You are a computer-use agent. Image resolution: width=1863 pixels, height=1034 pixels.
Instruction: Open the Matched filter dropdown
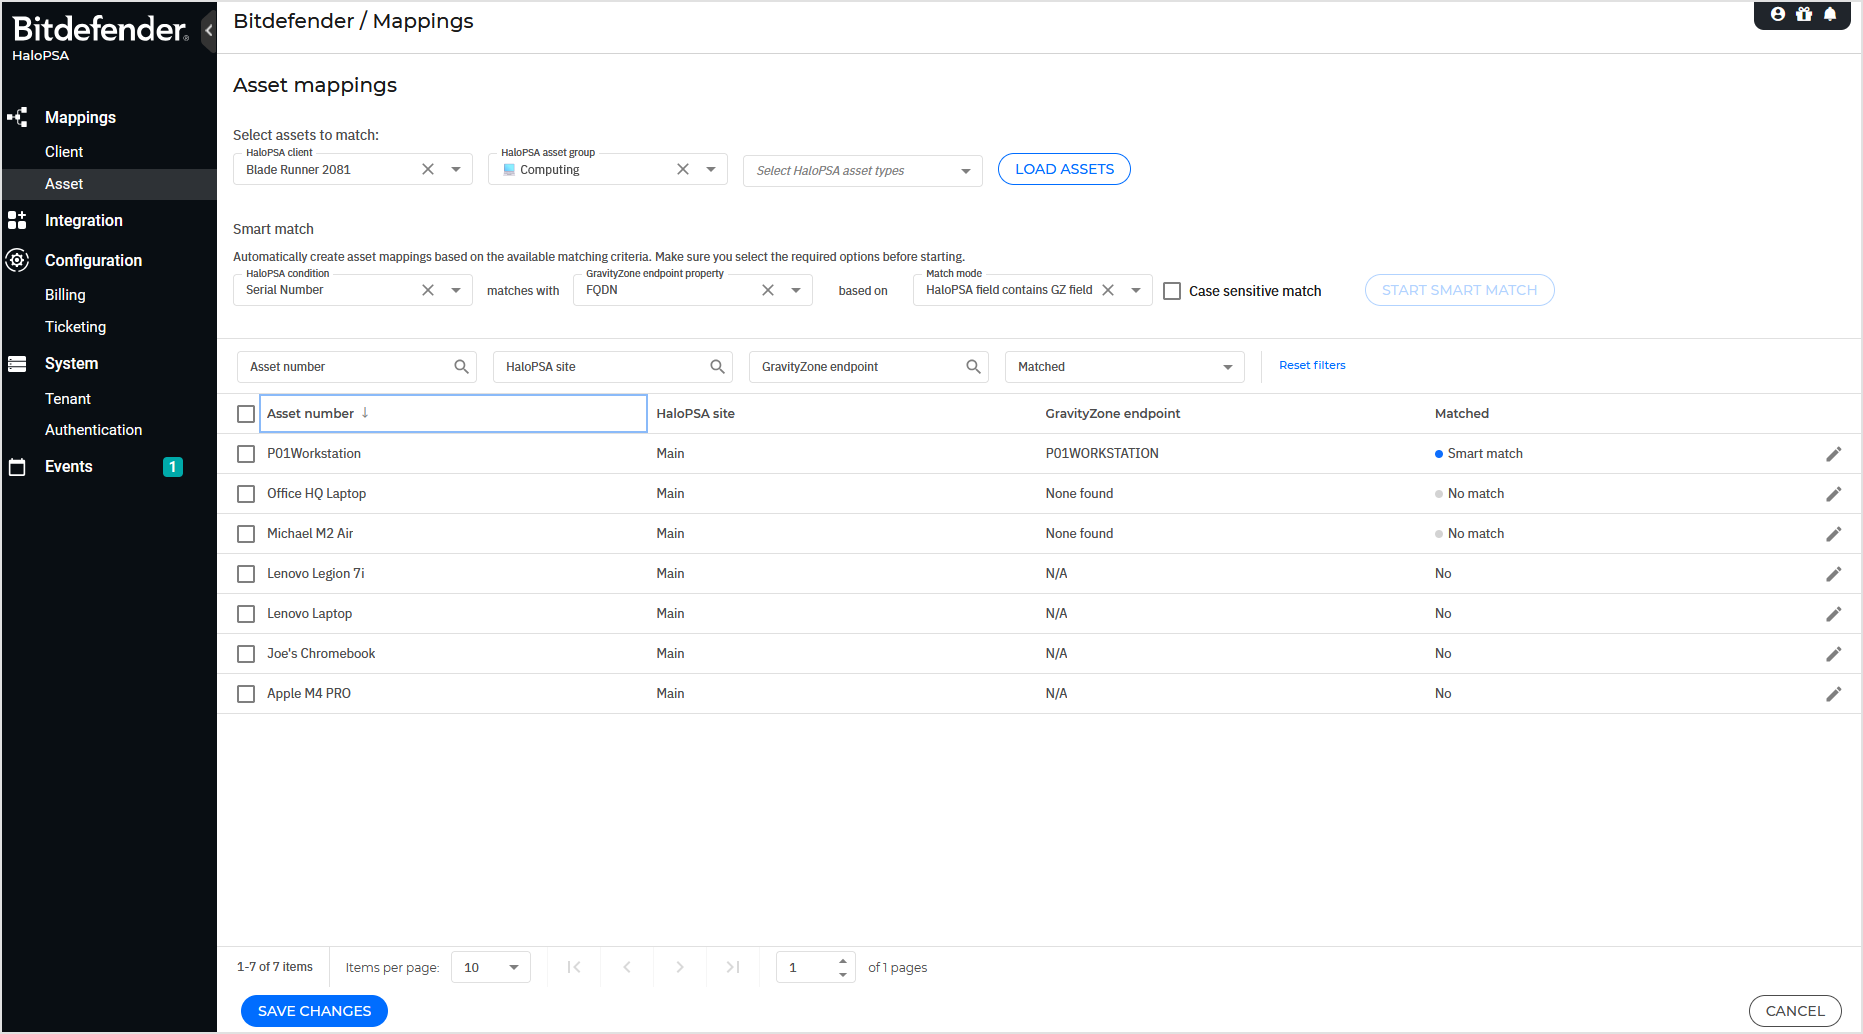coord(1229,366)
